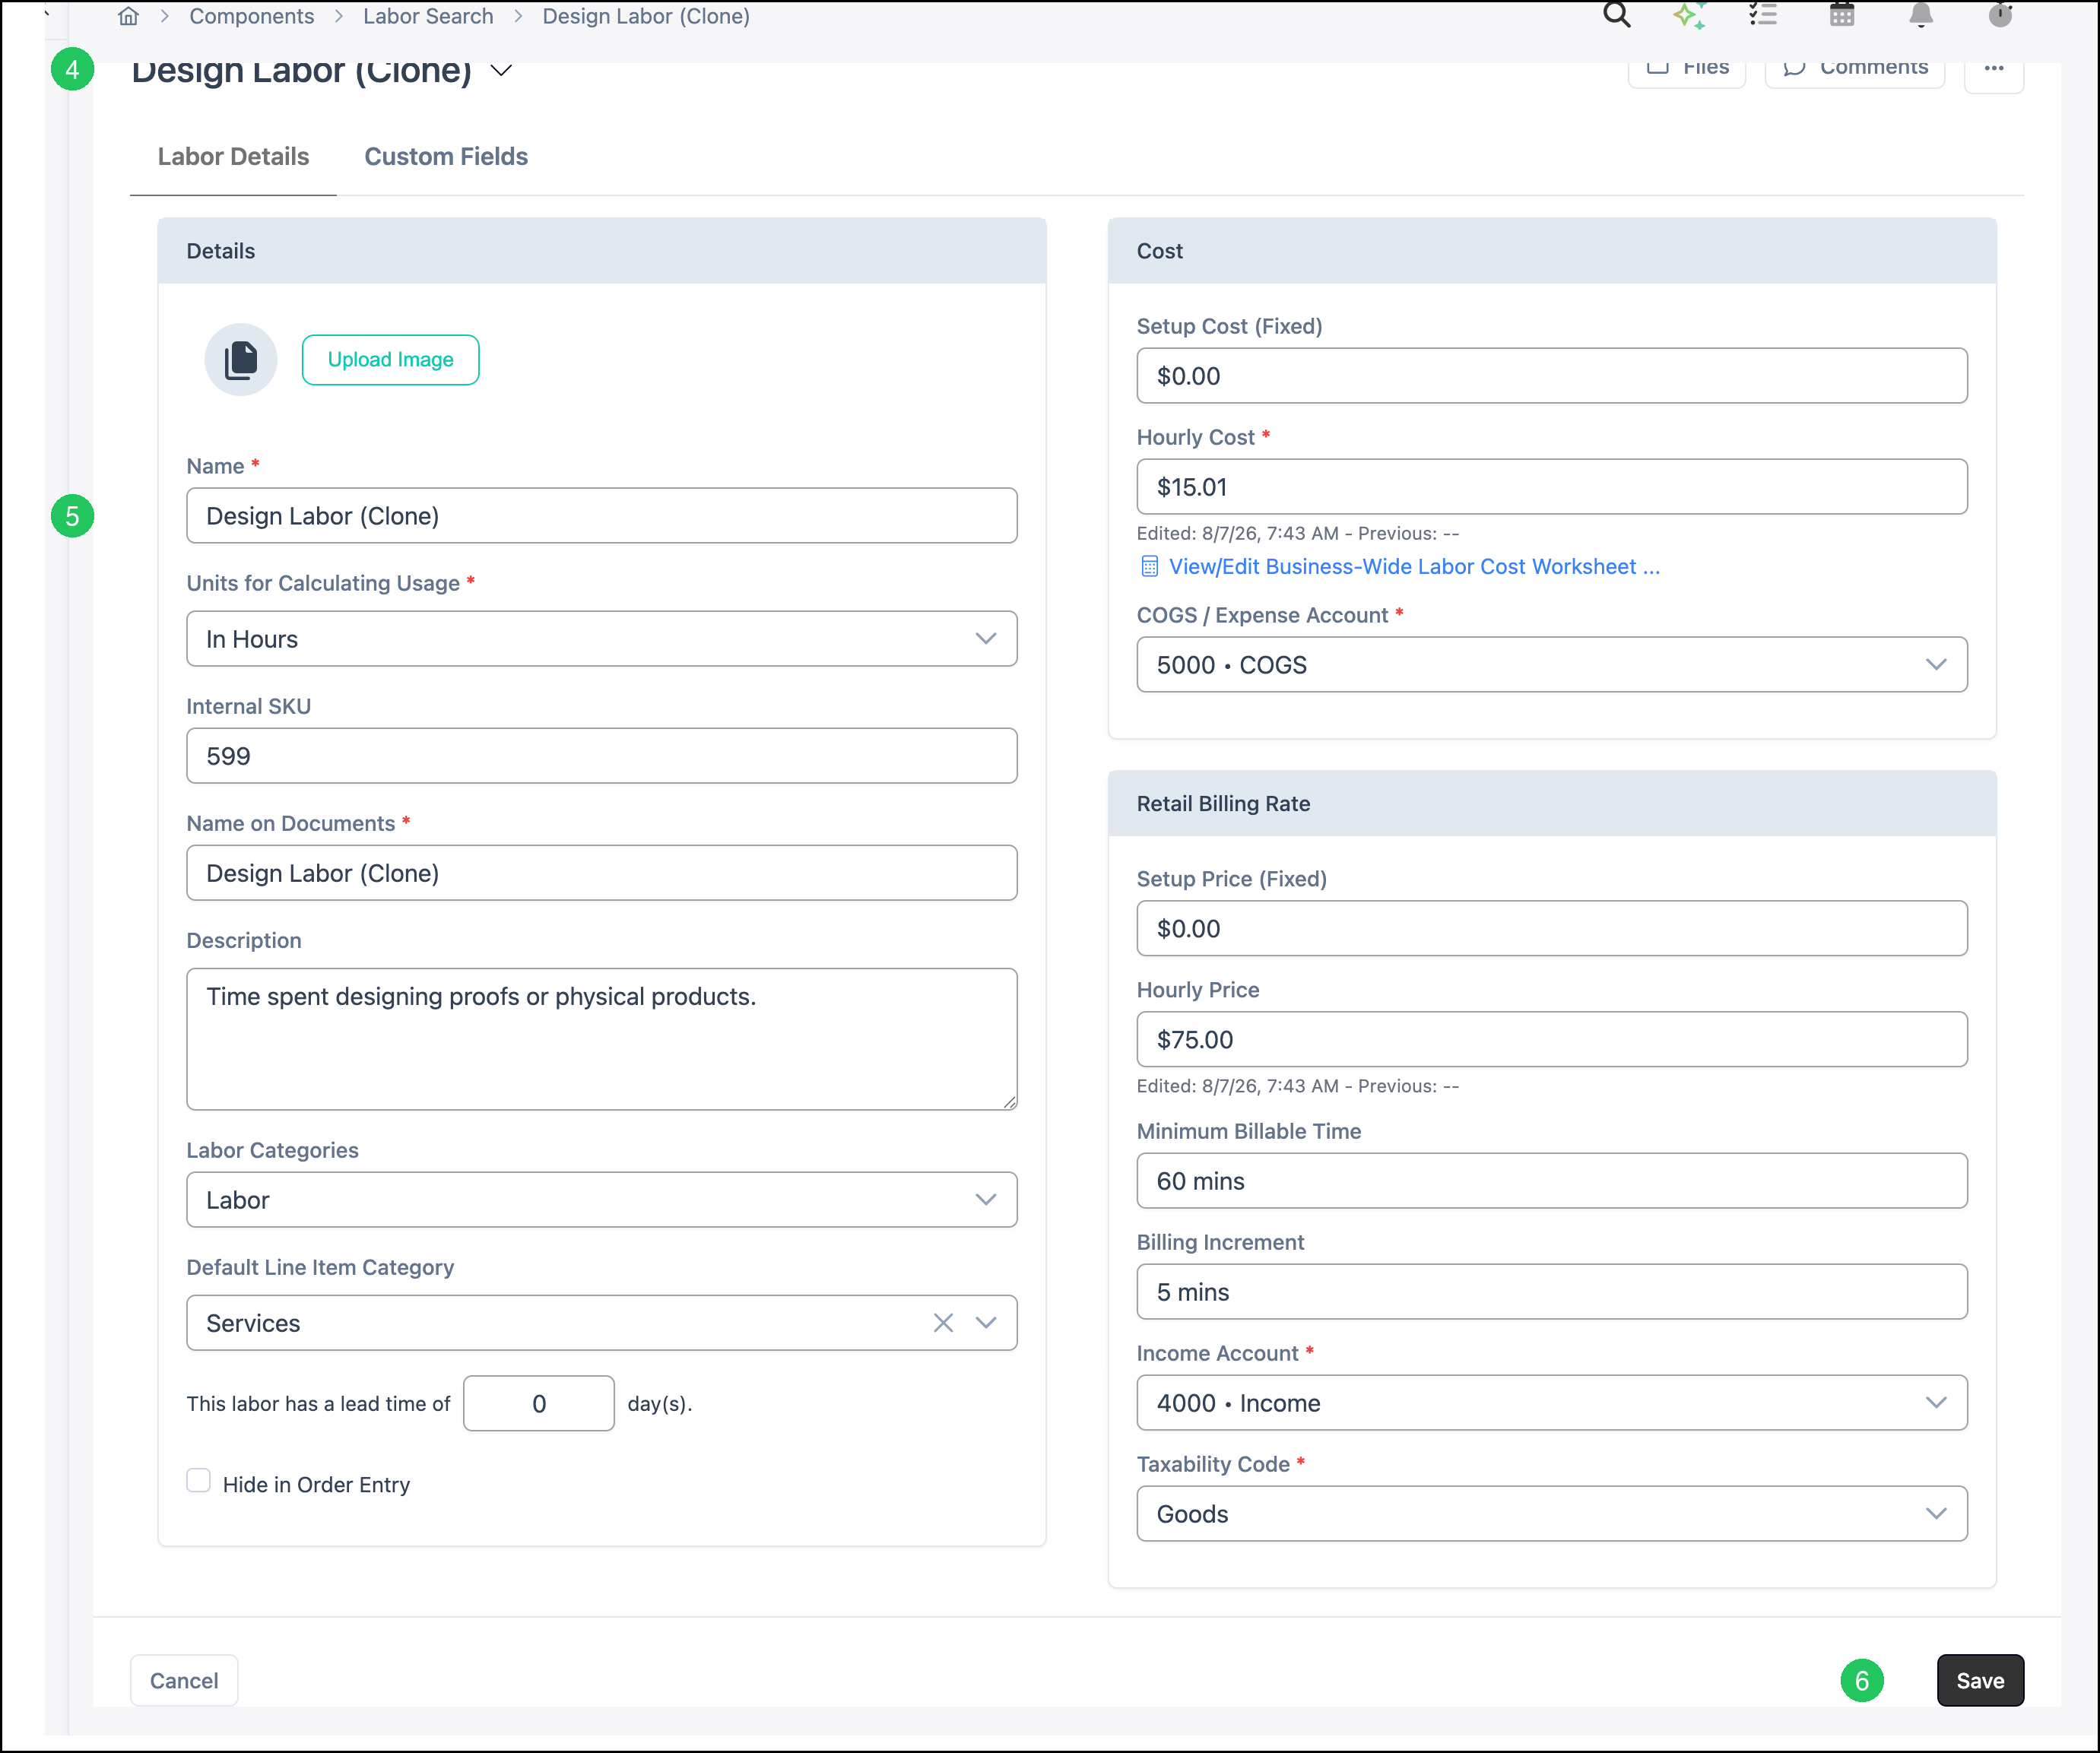Click the Setup Price (Fixed) field
Screen dimensions: 2100x1753
click(x=1552, y=929)
